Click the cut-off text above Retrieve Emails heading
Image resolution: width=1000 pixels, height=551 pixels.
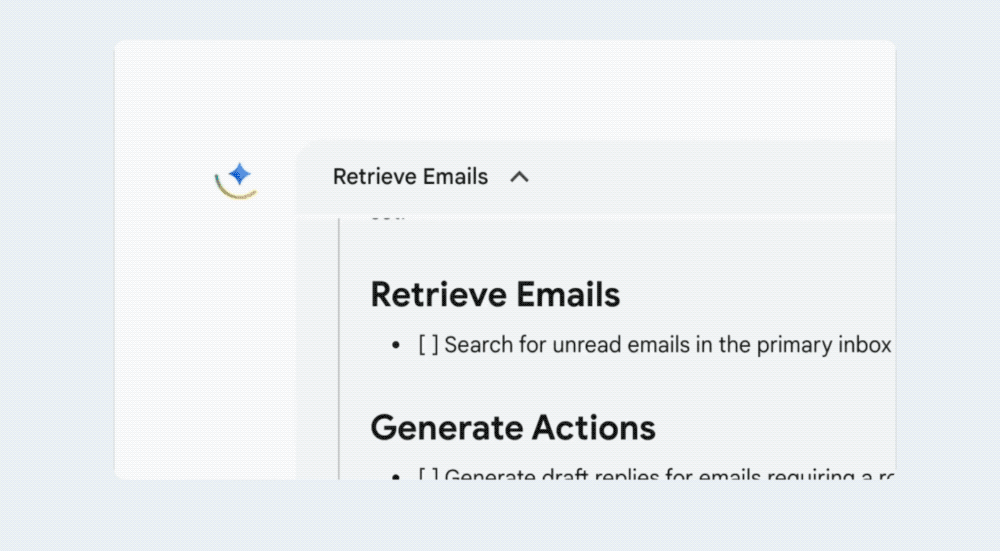click(x=388, y=214)
